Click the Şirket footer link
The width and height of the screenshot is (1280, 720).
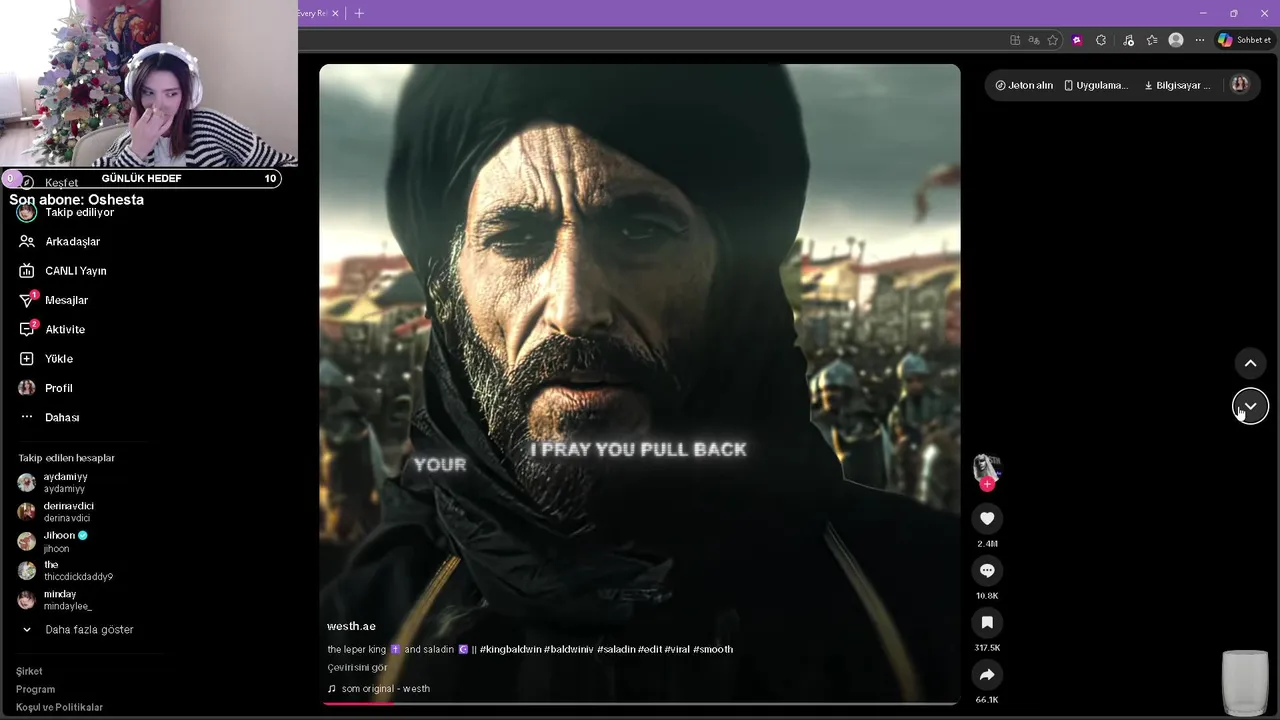click(x=29, y=671)
